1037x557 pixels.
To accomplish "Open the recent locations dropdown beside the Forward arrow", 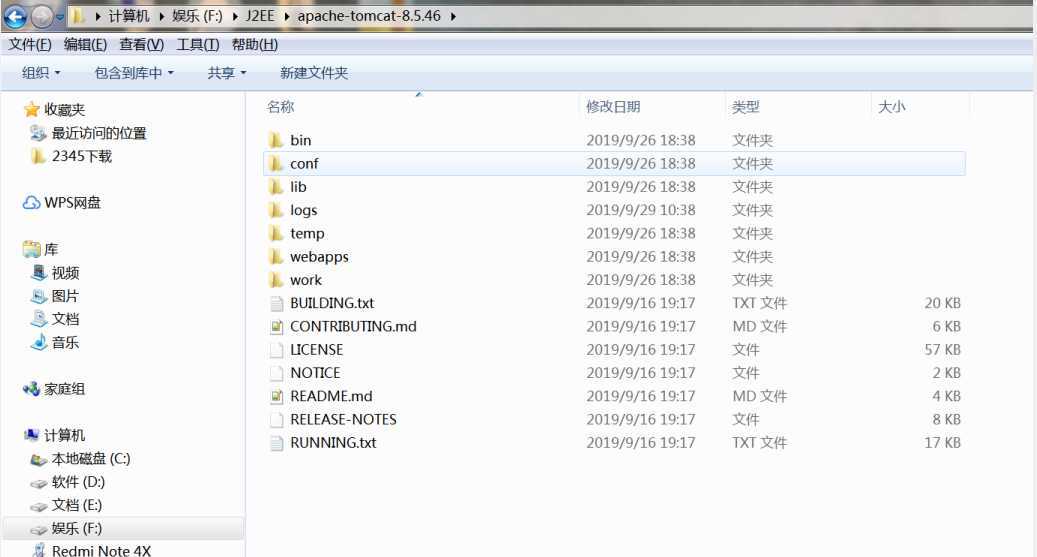I will pos(60,17).
